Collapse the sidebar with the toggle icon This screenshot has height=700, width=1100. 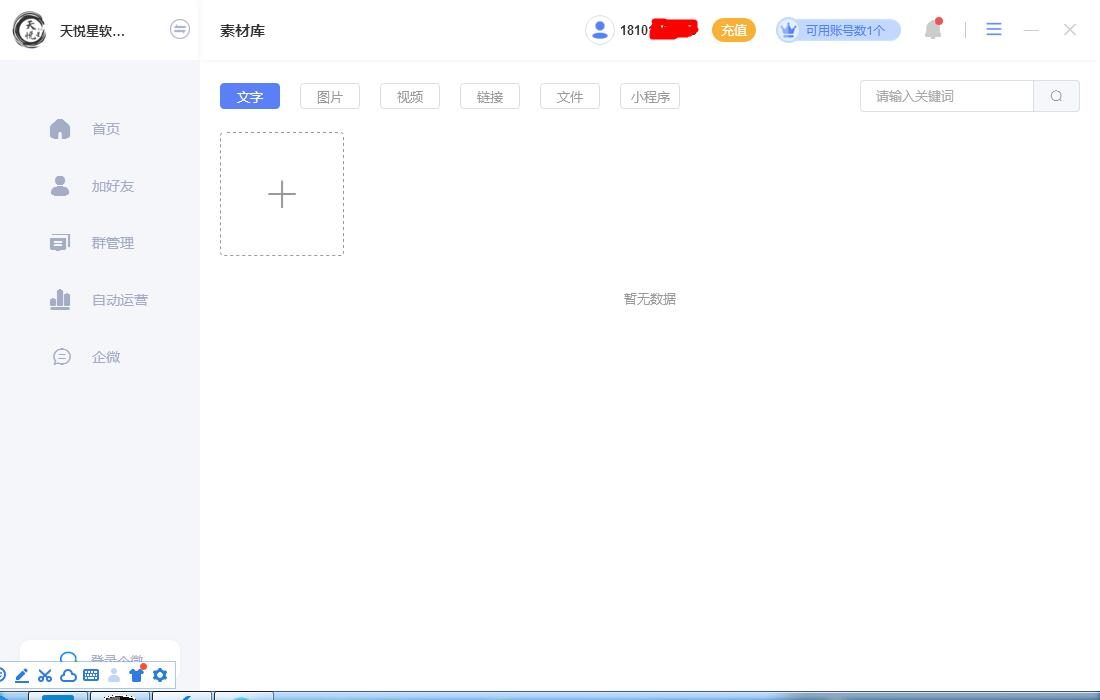click(180, 30)
